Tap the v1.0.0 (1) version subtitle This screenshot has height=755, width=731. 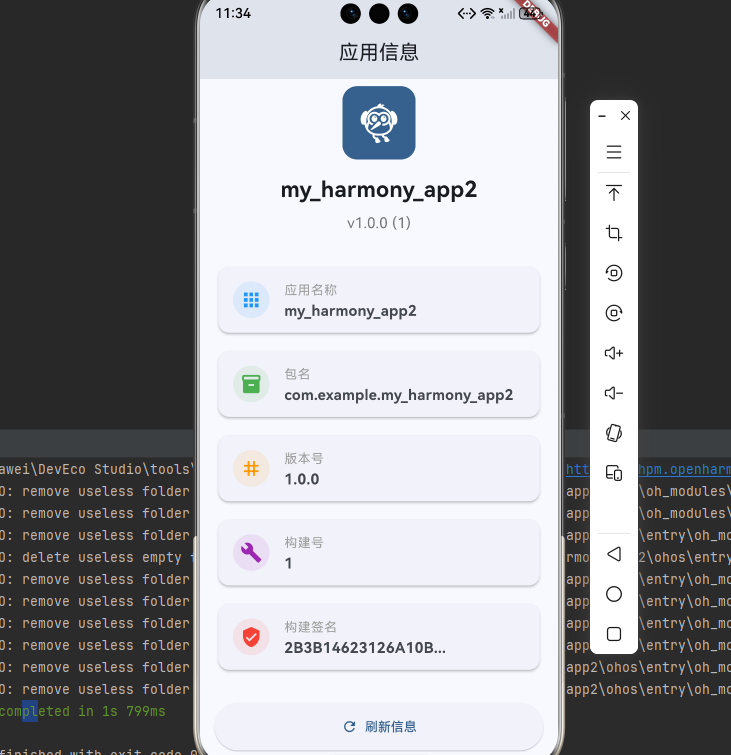[379, 223]
